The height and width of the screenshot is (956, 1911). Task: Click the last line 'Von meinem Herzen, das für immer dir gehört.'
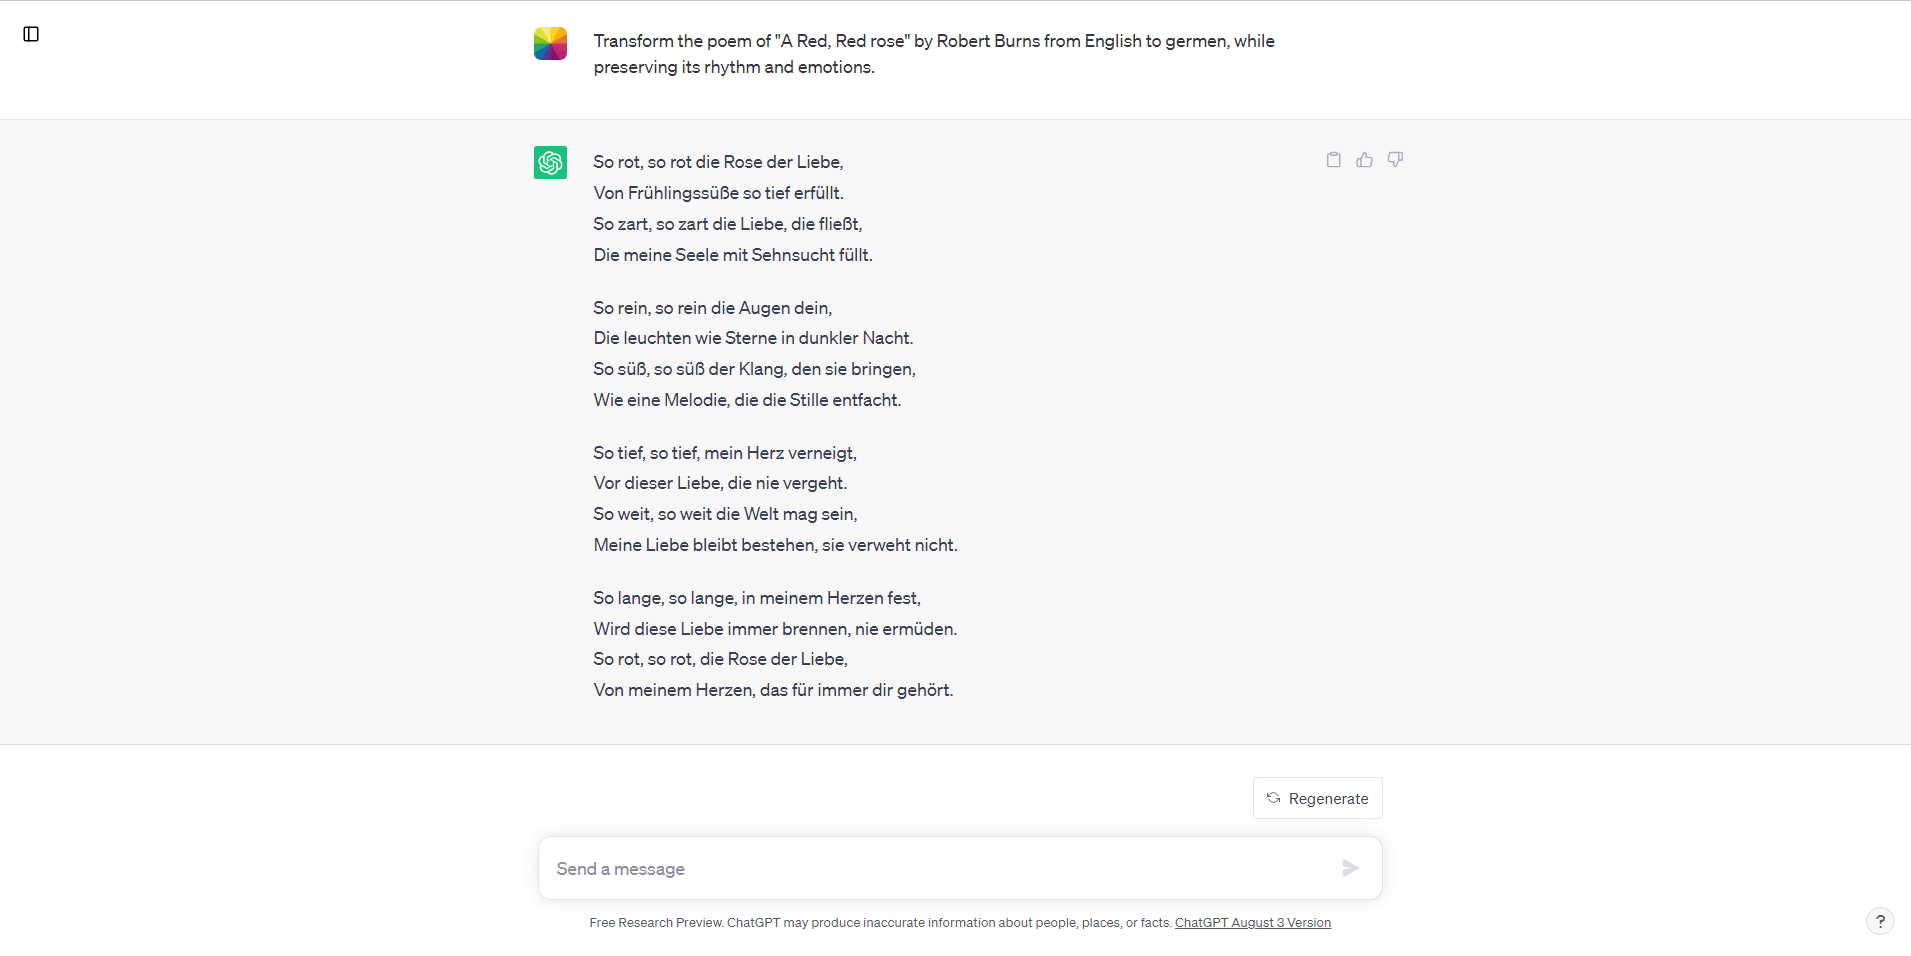pos(773,690)
